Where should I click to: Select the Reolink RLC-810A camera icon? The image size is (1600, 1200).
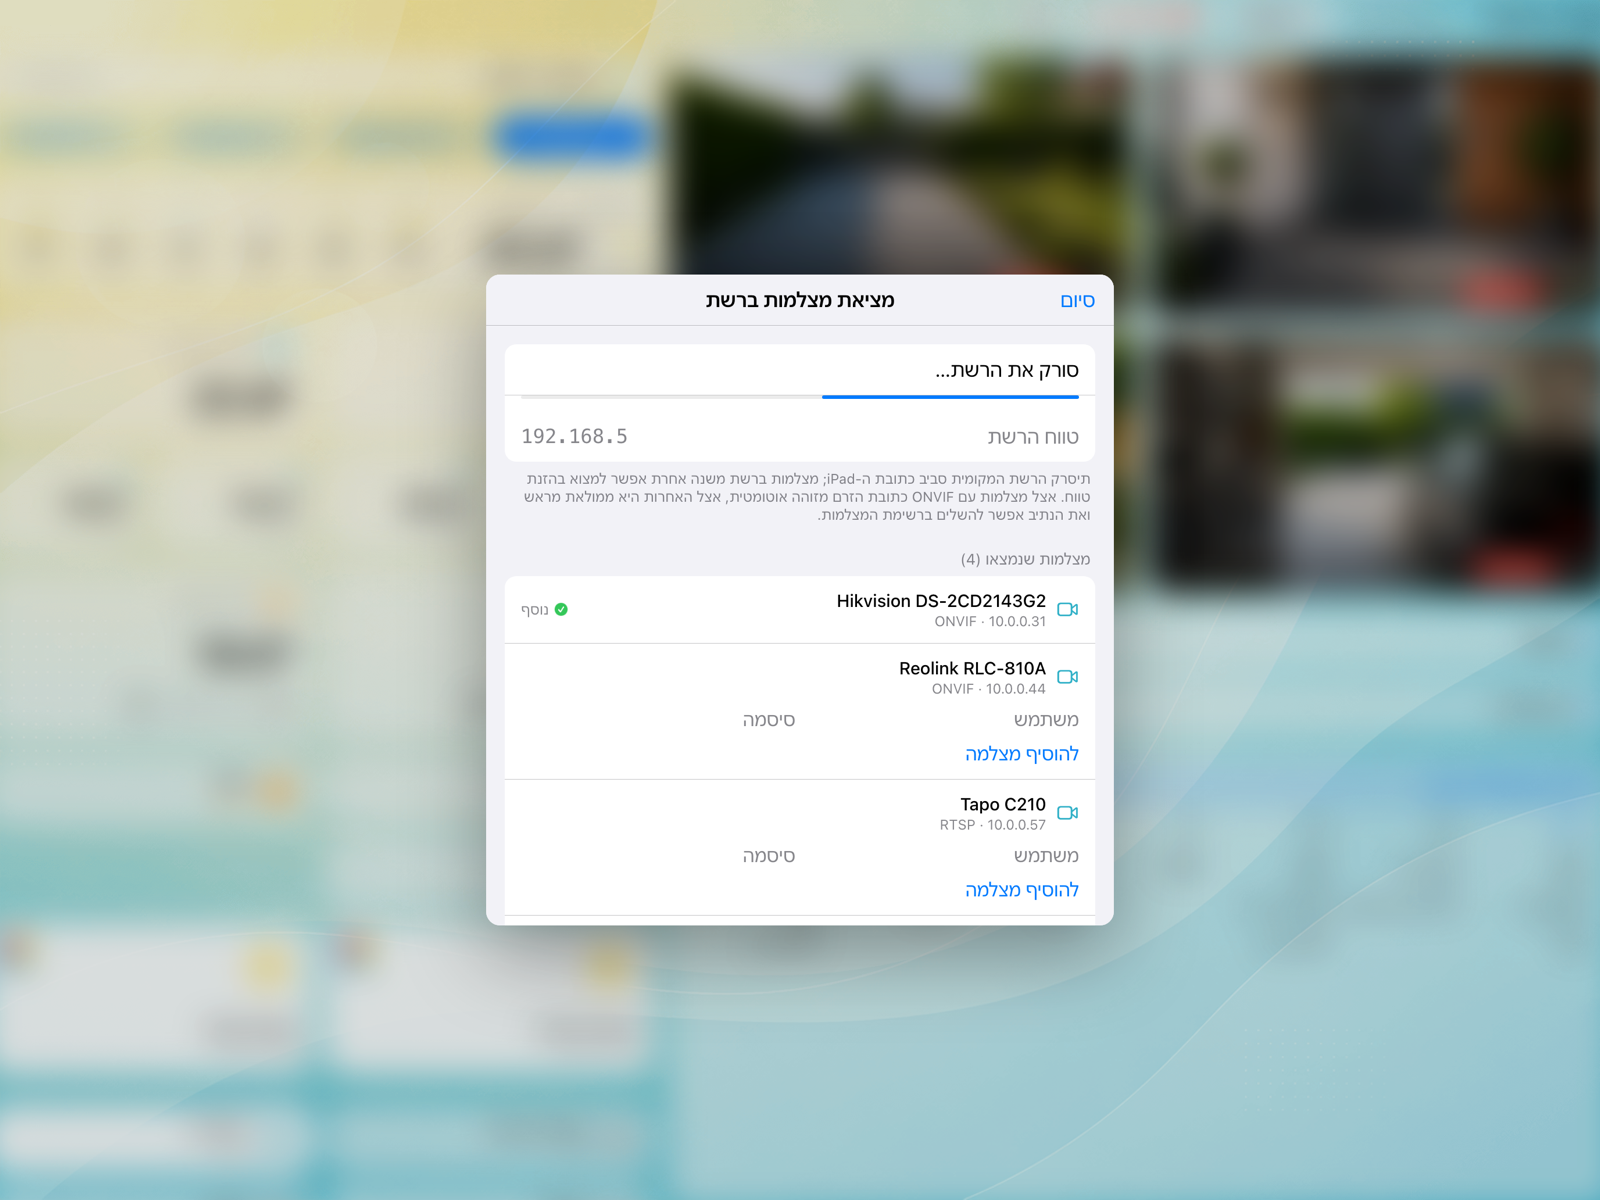coord(1067,677)
